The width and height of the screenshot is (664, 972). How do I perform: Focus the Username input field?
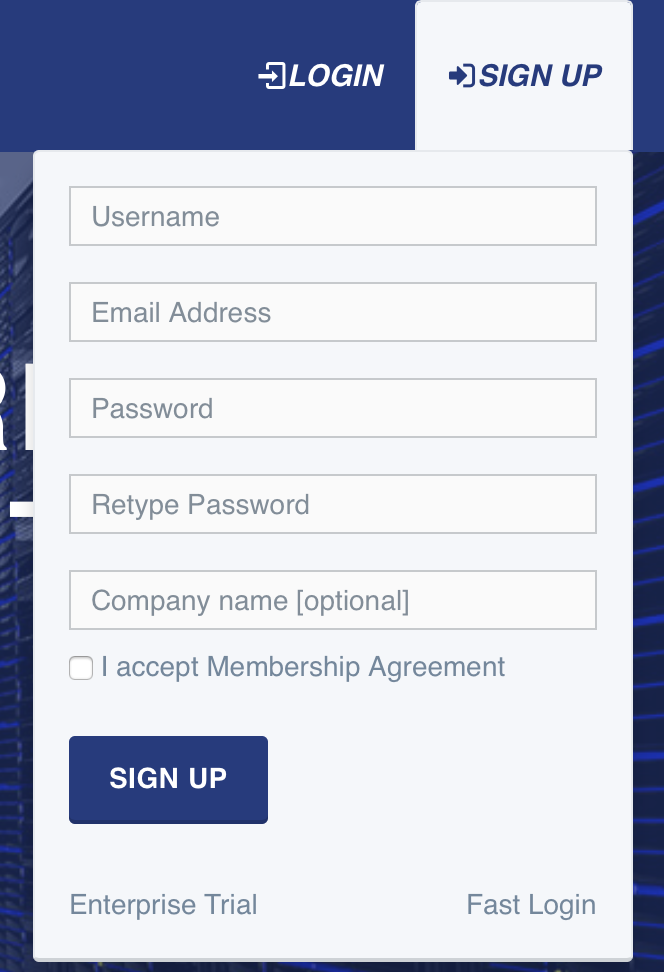point(332,216)
